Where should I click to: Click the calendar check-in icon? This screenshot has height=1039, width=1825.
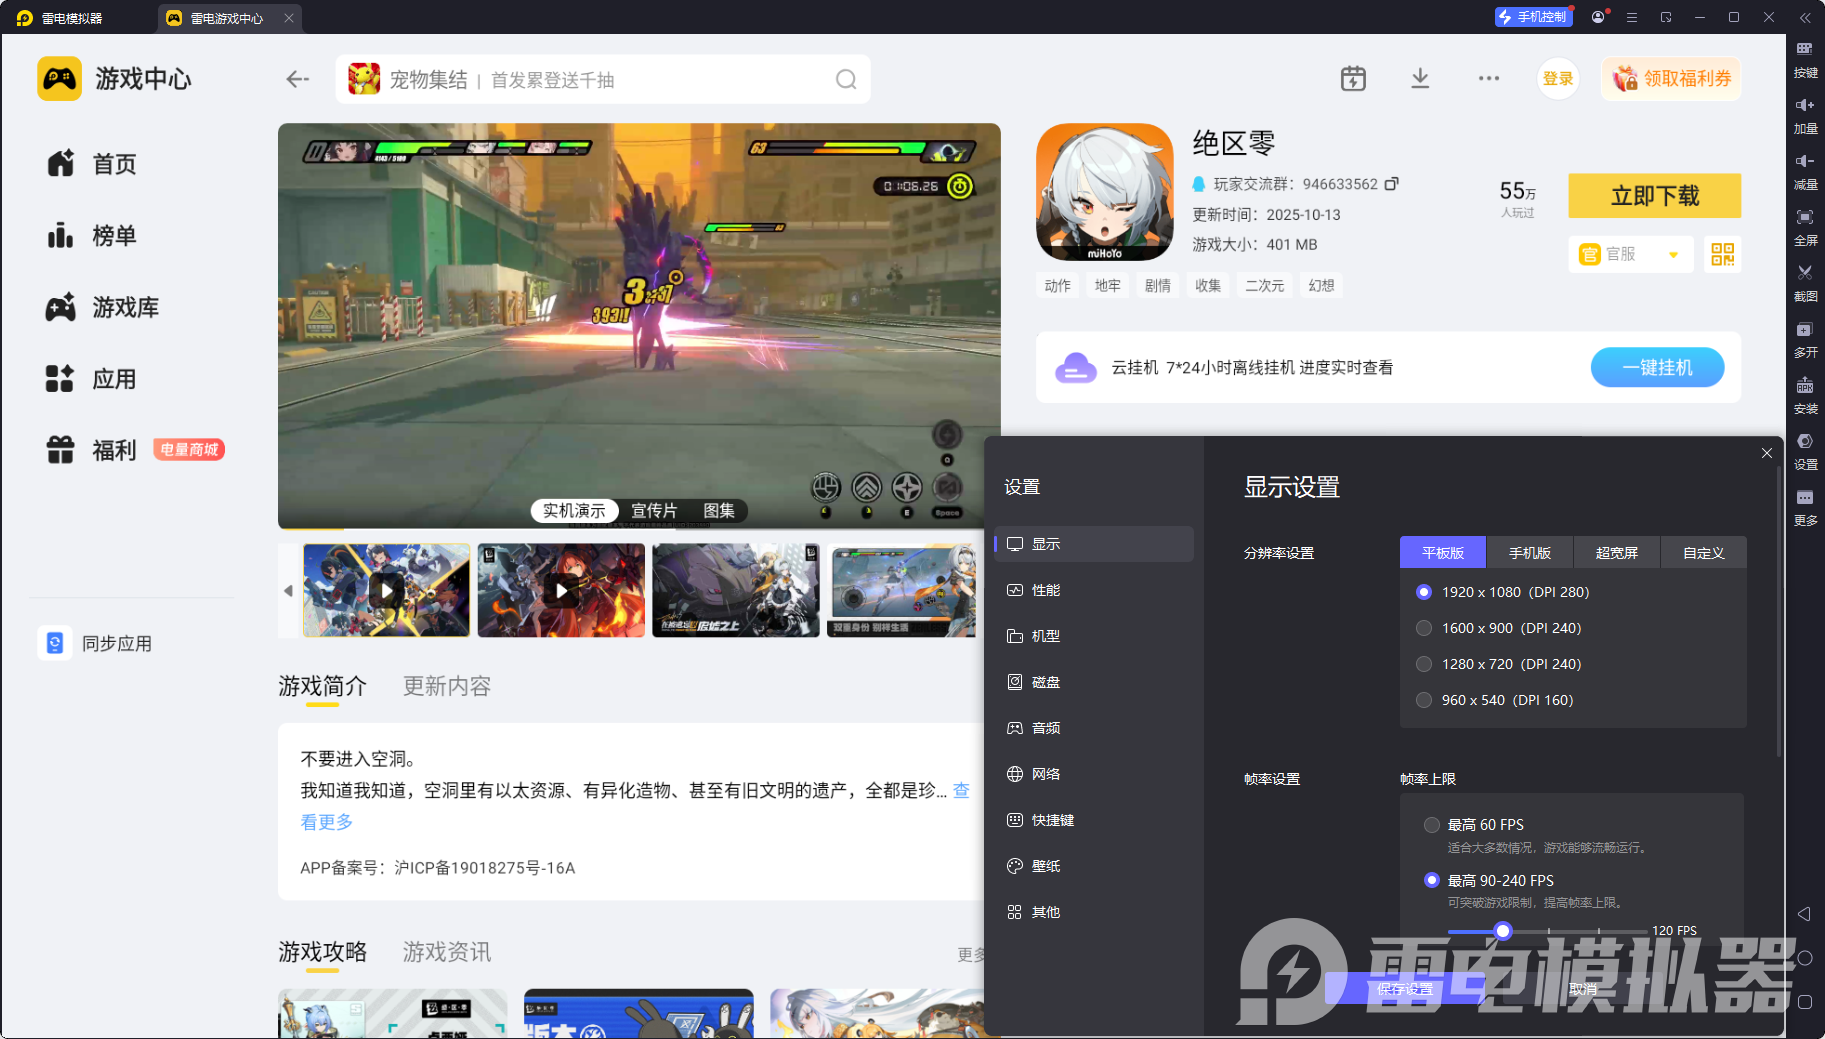point(1353,79)
